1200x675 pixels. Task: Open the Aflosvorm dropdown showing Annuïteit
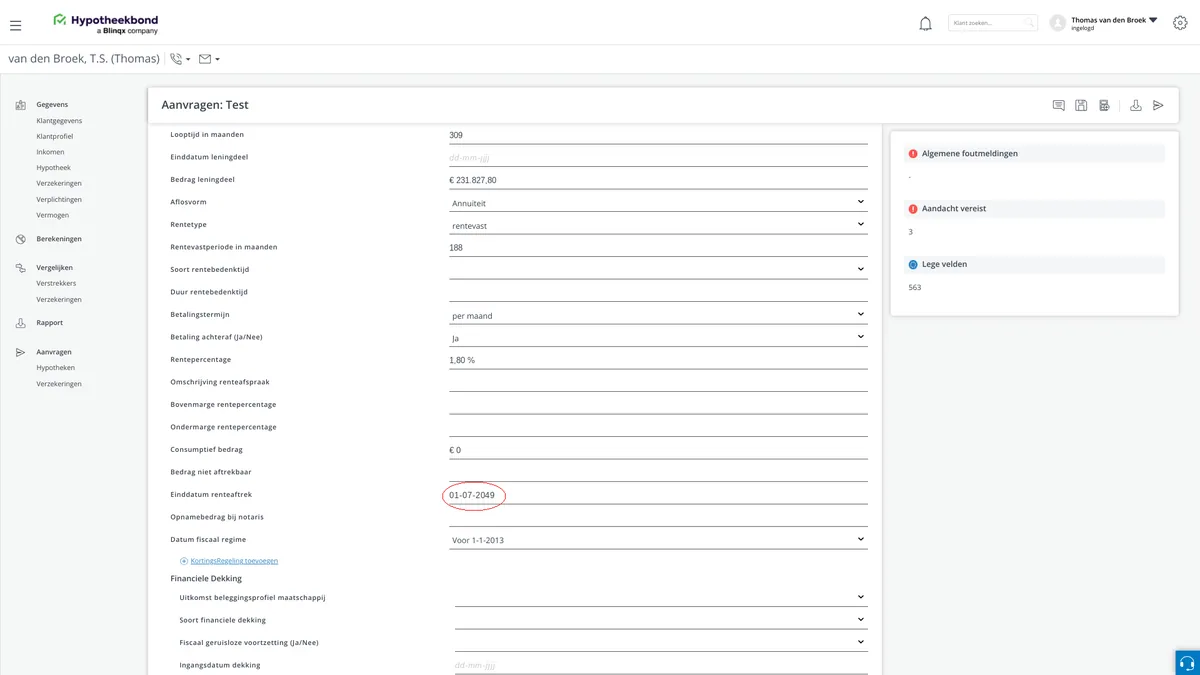(659, 203)
